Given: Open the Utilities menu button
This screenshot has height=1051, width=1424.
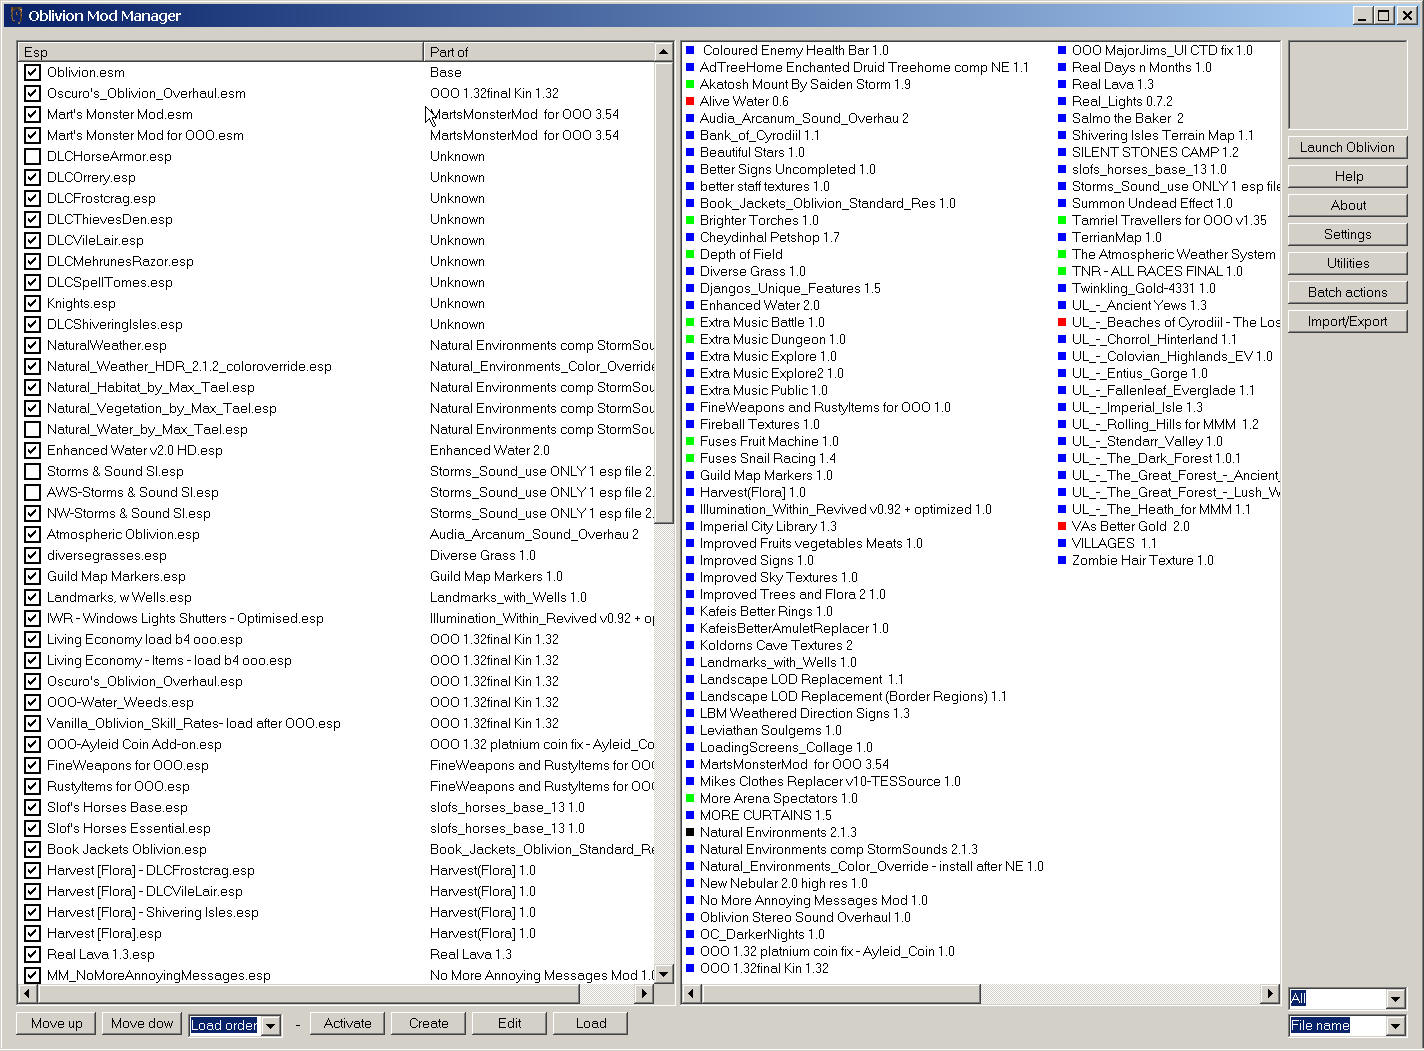Looking at the screenshot, I should (1347, 263).
